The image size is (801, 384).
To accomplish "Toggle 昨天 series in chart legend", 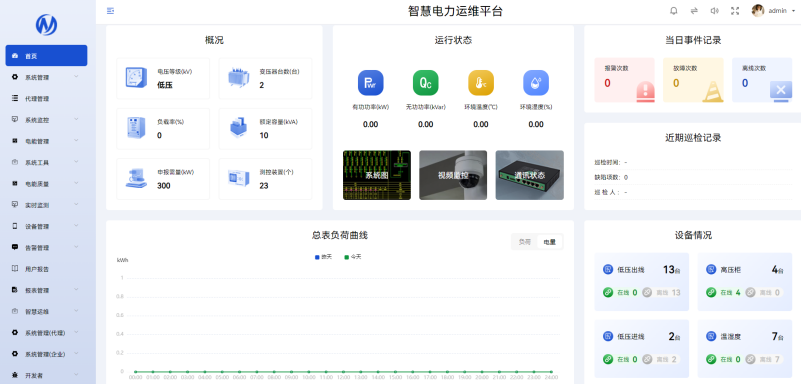I will coord(323,257).
